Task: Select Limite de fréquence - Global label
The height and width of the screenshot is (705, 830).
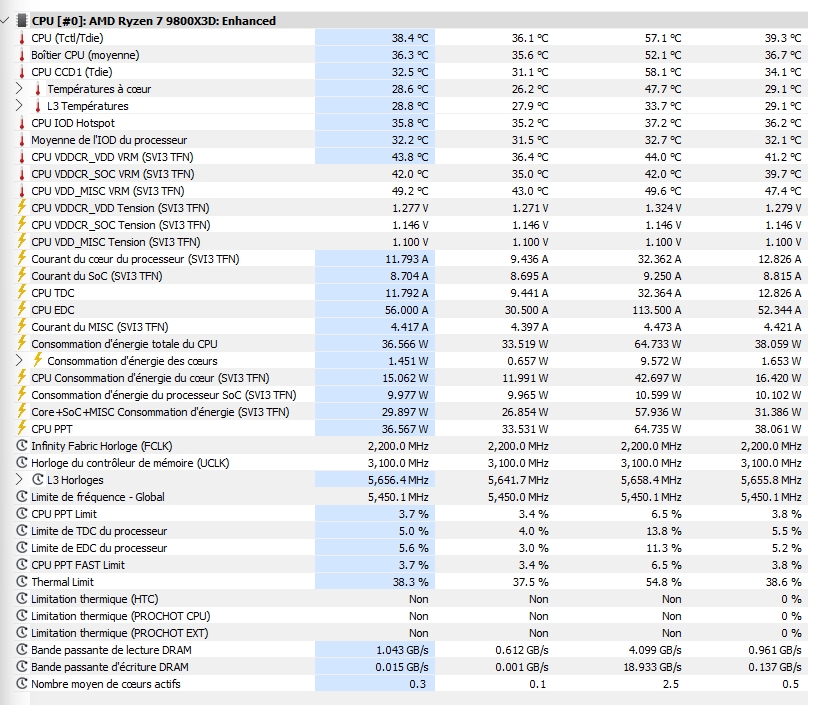Action: click(98, 497)
